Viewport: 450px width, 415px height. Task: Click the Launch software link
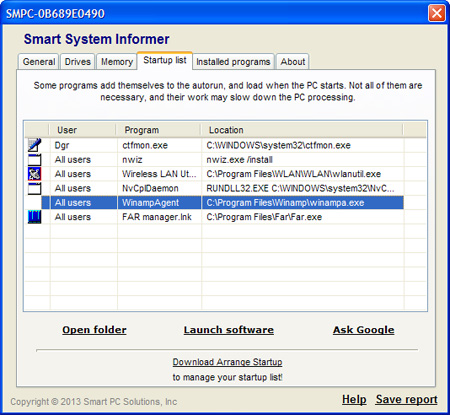[x=229, y=330]
